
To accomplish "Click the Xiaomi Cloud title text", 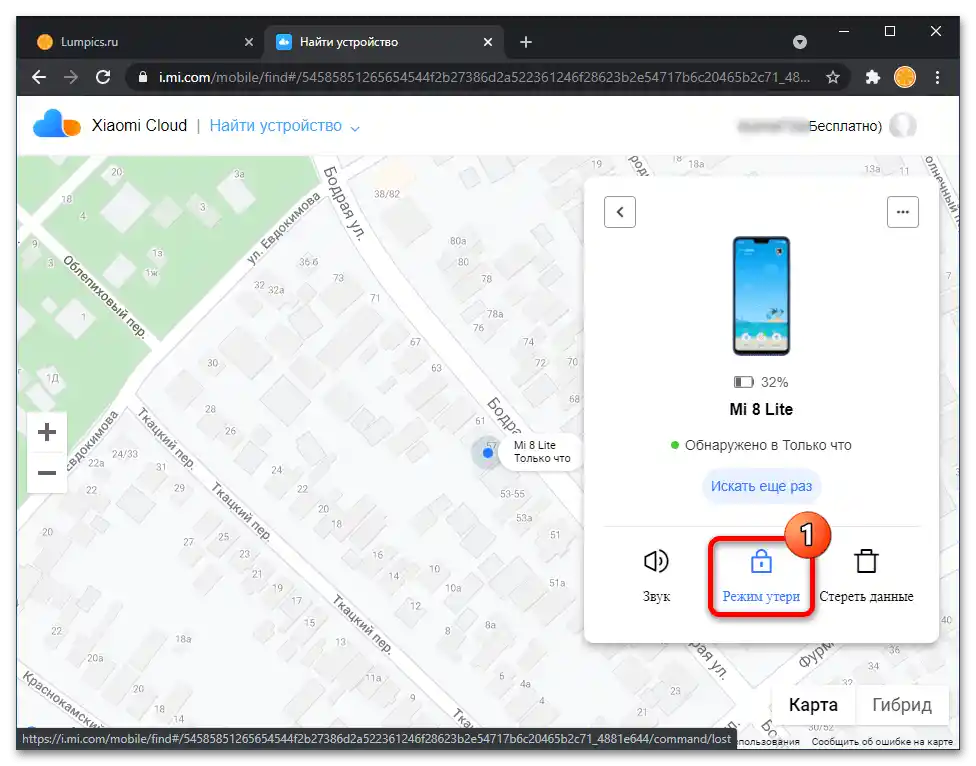I will coord(139,125).
